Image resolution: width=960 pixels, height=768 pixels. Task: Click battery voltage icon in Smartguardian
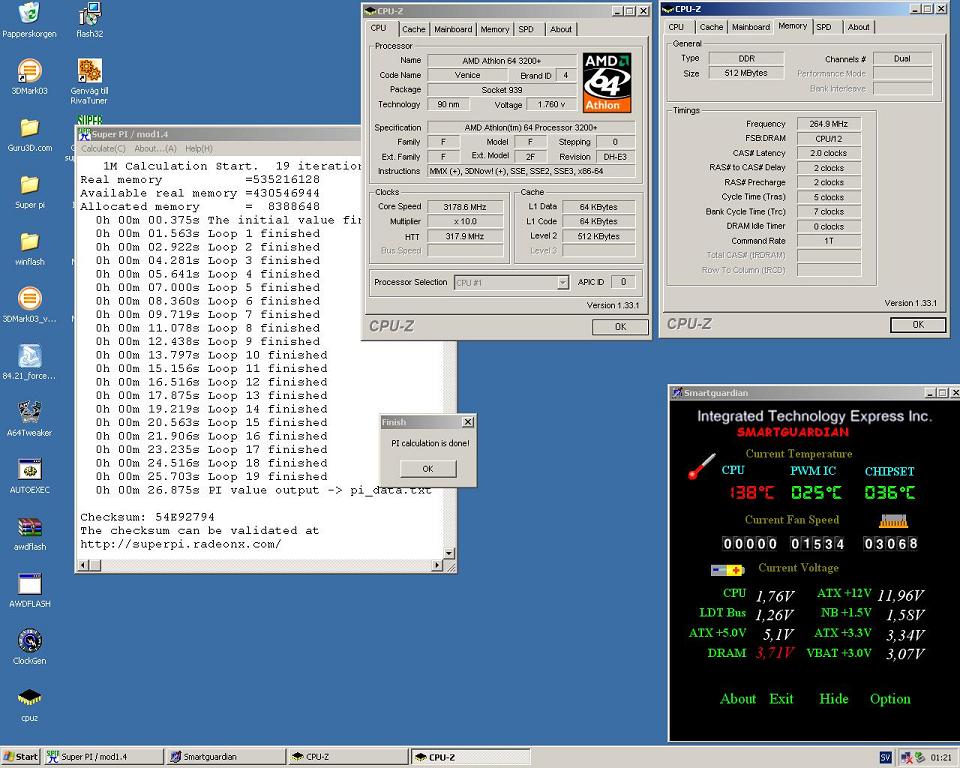pos(727,570)
